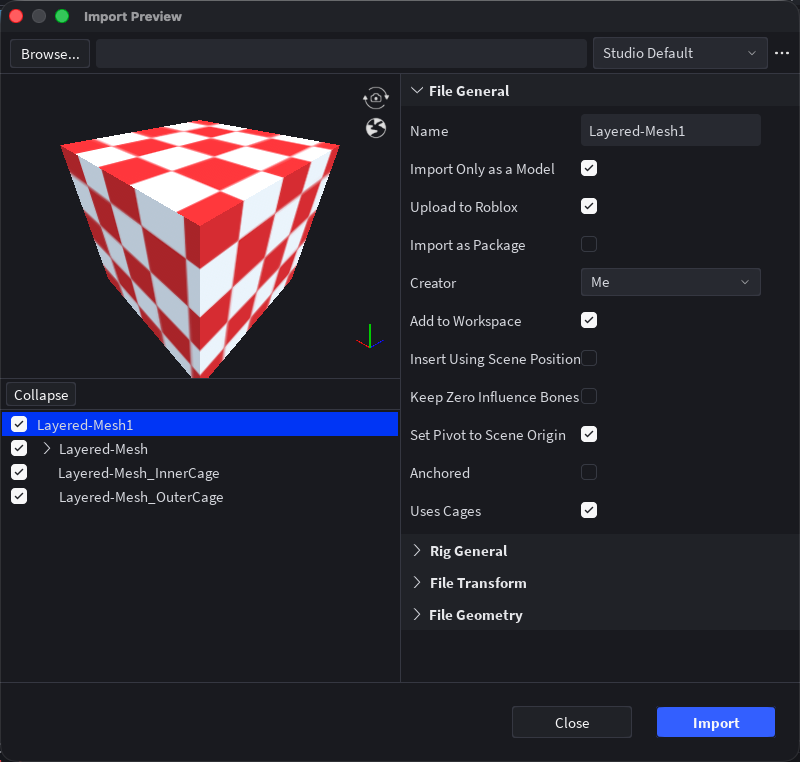Open the three-dots preset options menu
The image size is (800, 762).
(x=782, y=53)
